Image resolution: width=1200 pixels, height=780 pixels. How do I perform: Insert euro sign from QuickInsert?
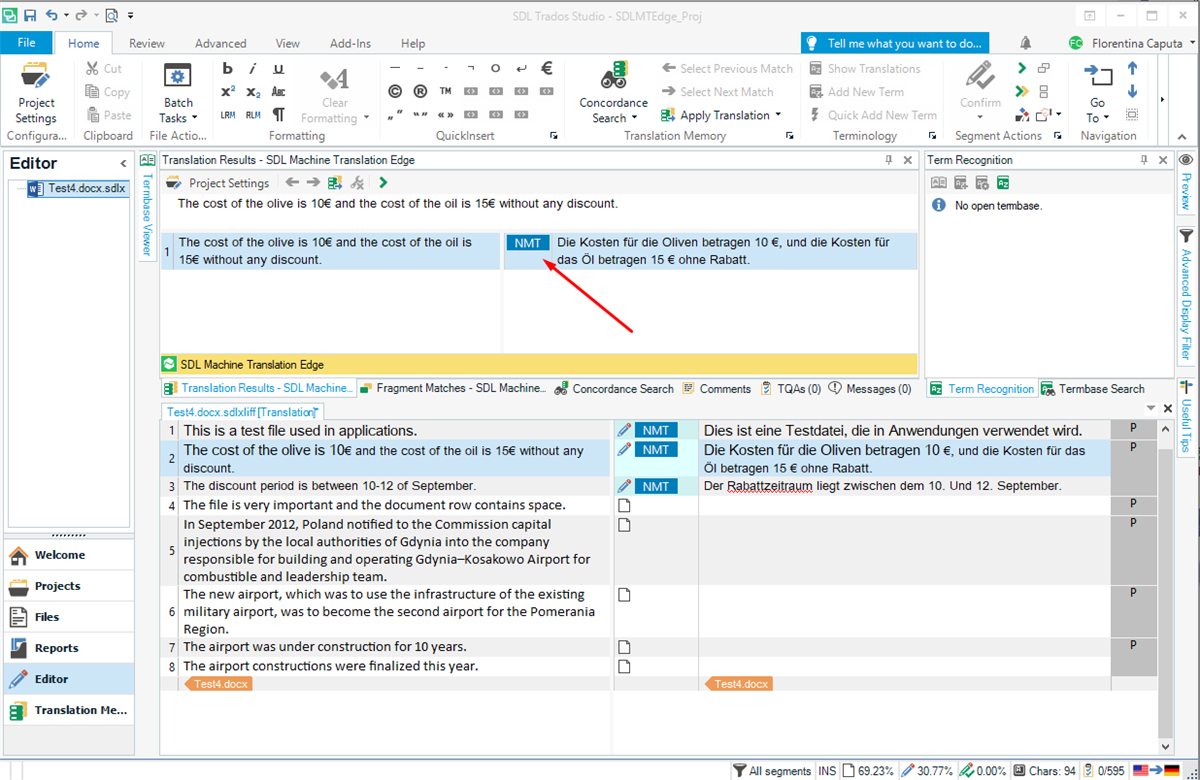coord(547,69)
